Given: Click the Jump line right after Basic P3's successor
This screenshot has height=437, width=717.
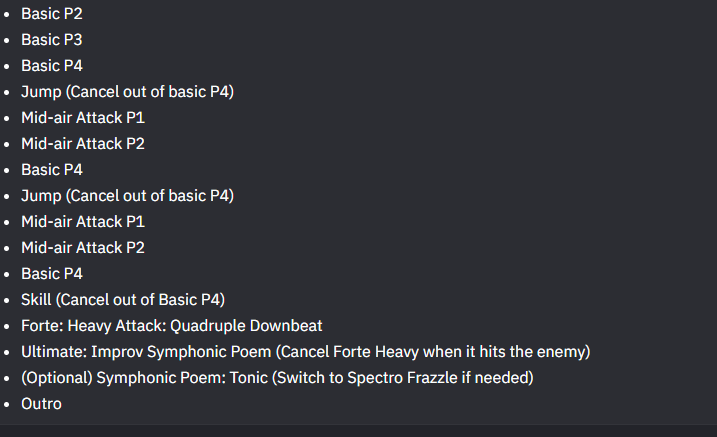Looking at the screenshot, I should (x=128, y=92).
